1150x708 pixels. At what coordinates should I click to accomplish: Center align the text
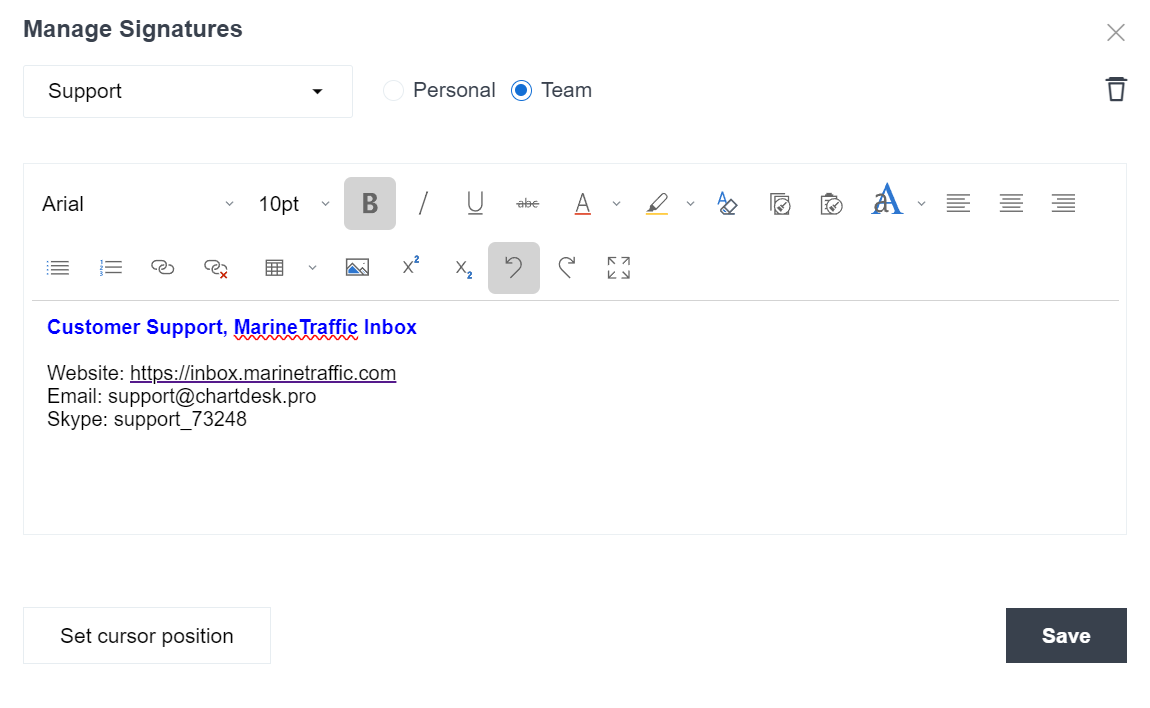(1011, 203)
